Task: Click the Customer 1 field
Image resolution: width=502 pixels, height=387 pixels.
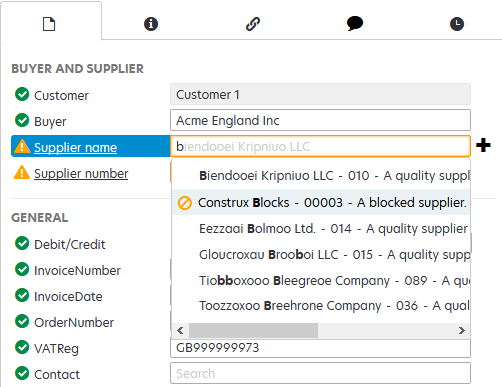Action: click(320, 94)
